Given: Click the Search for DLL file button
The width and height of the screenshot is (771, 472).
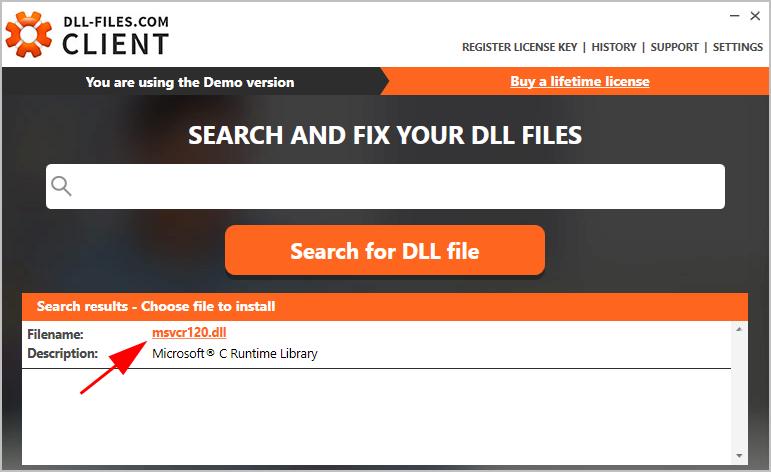Looking at the screenshot, I should tap(385, 250).
